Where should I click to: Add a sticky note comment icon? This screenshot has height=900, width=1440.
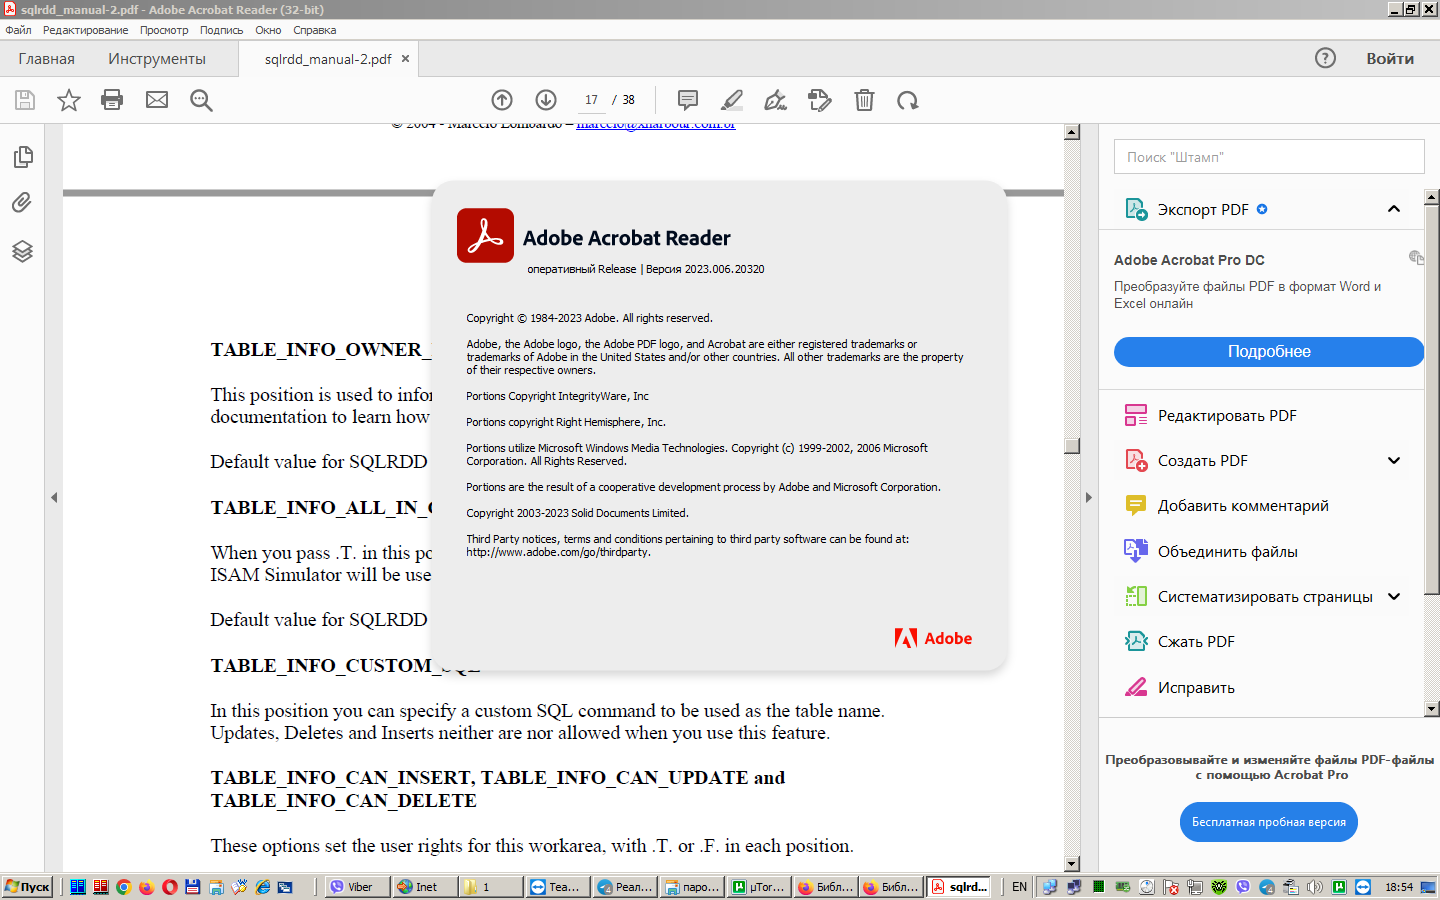pyautogui.click(x=688, y=100)
